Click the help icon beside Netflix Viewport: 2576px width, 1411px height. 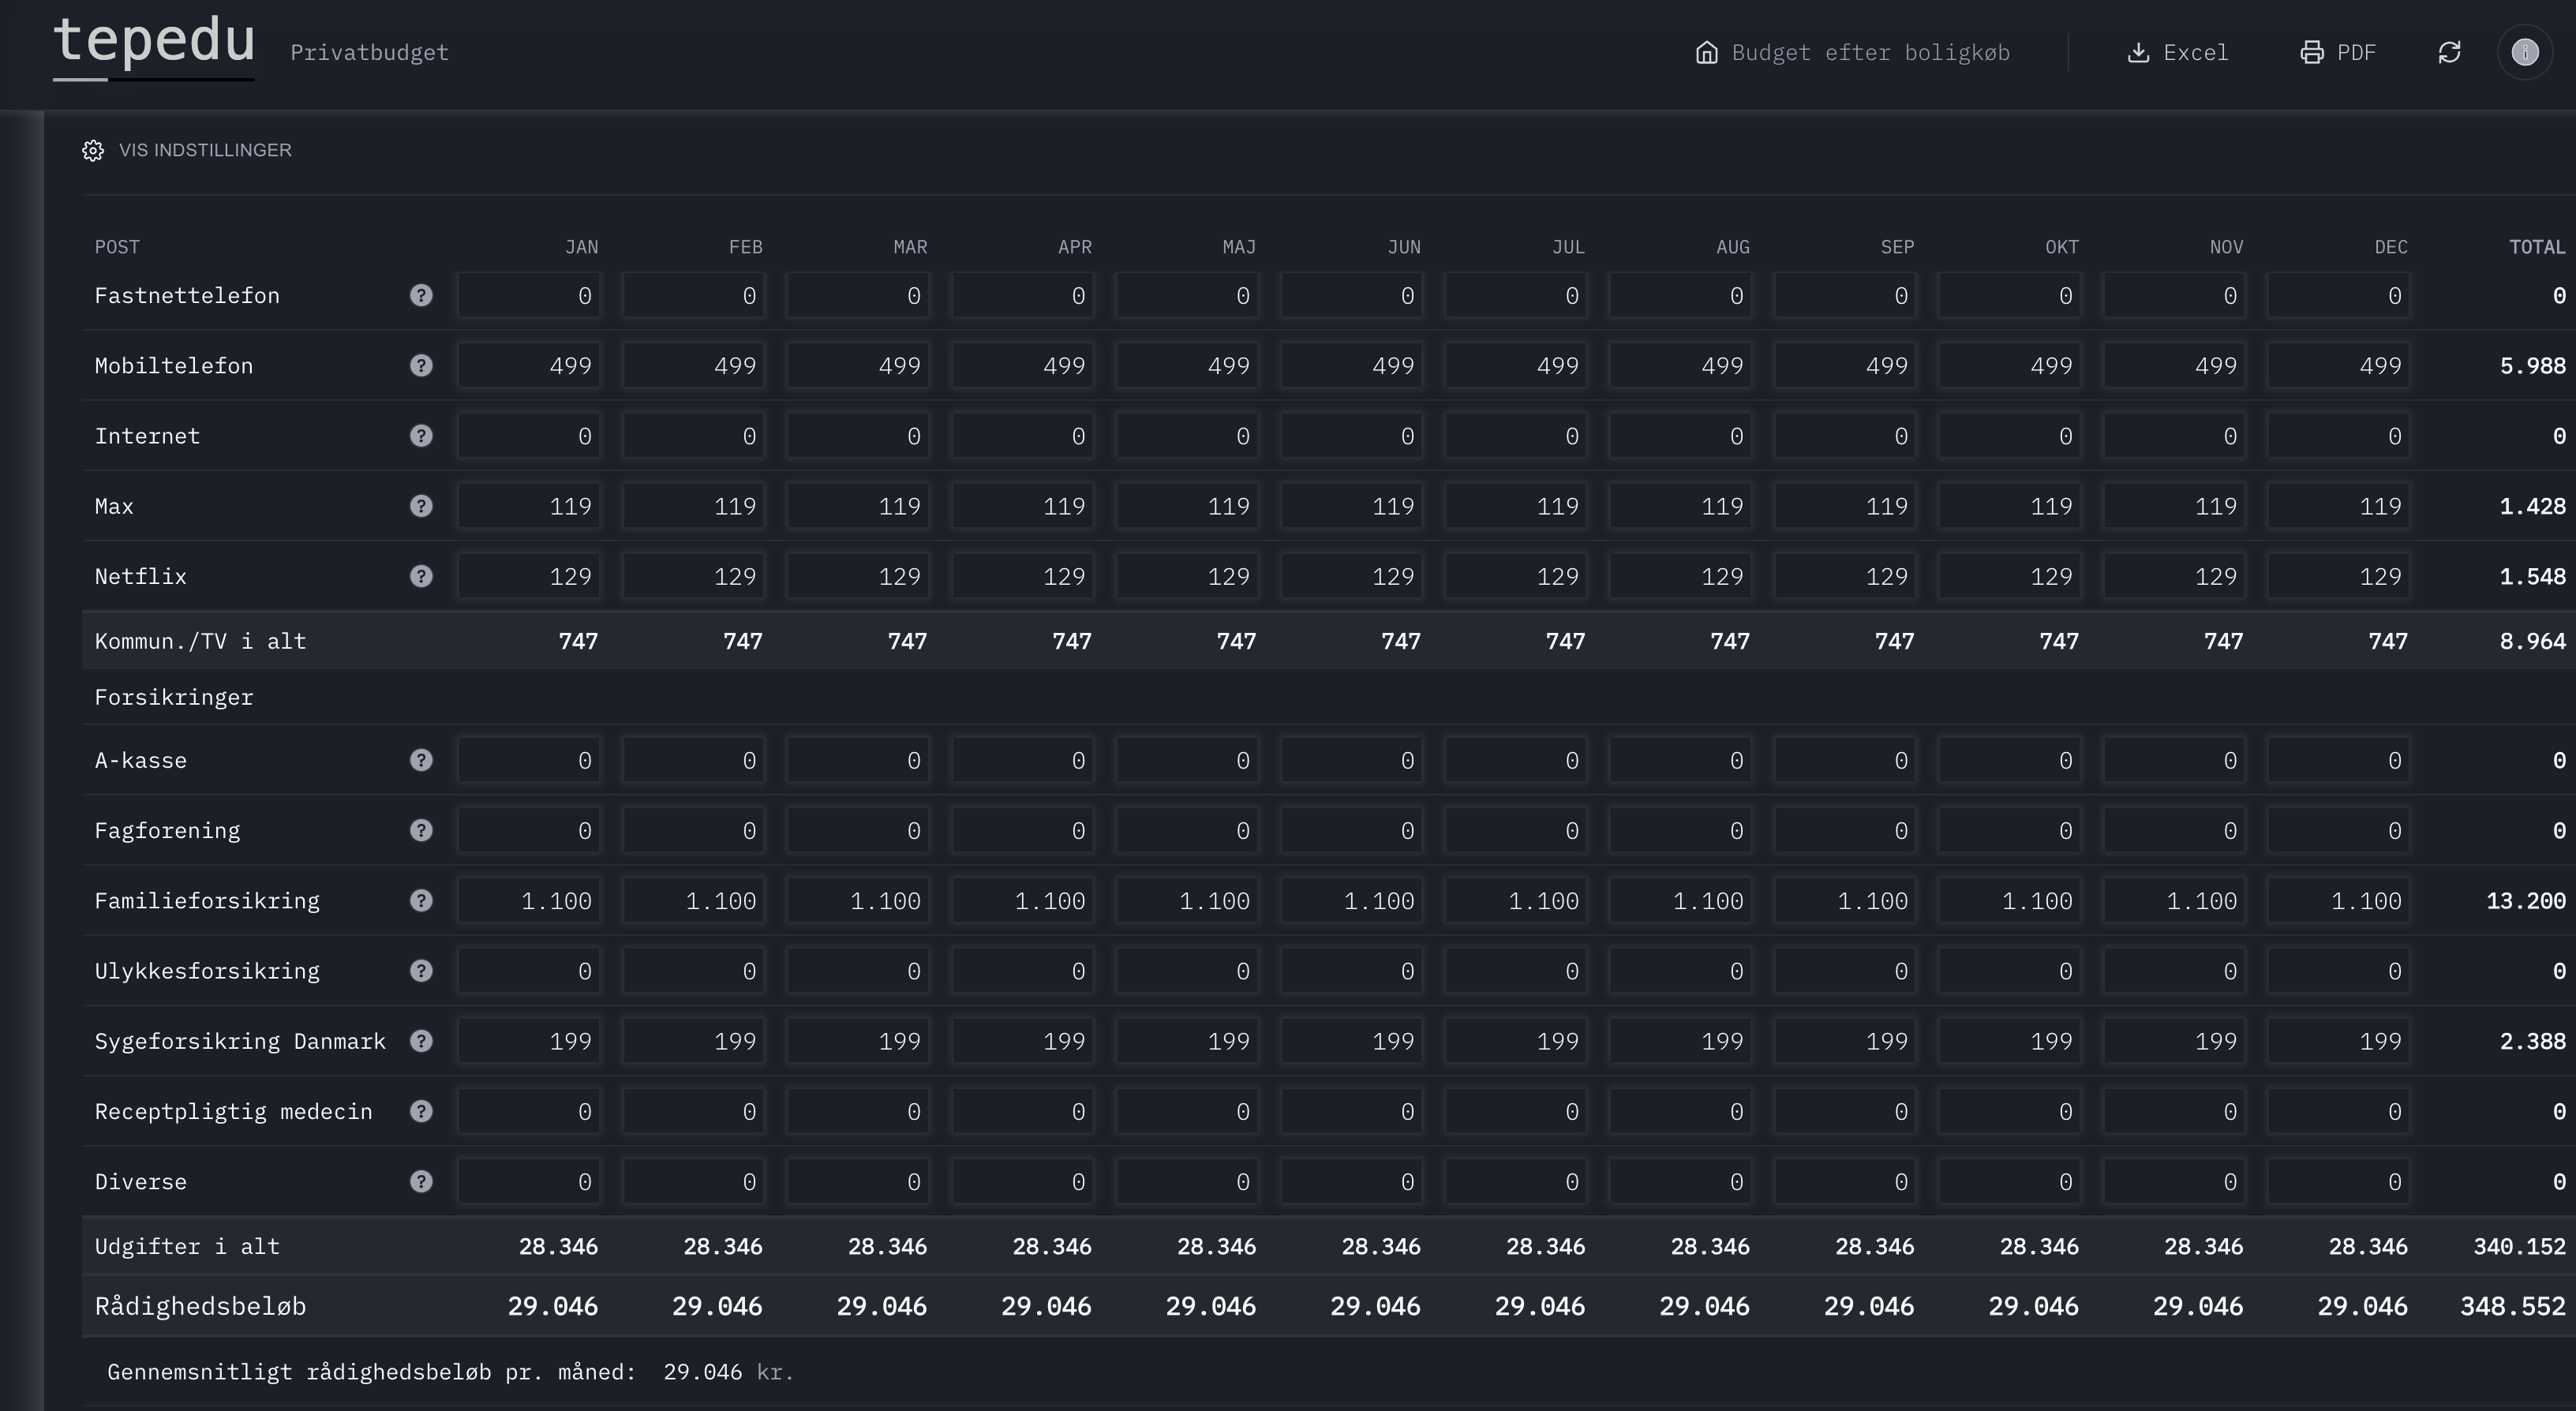(421, 576)
